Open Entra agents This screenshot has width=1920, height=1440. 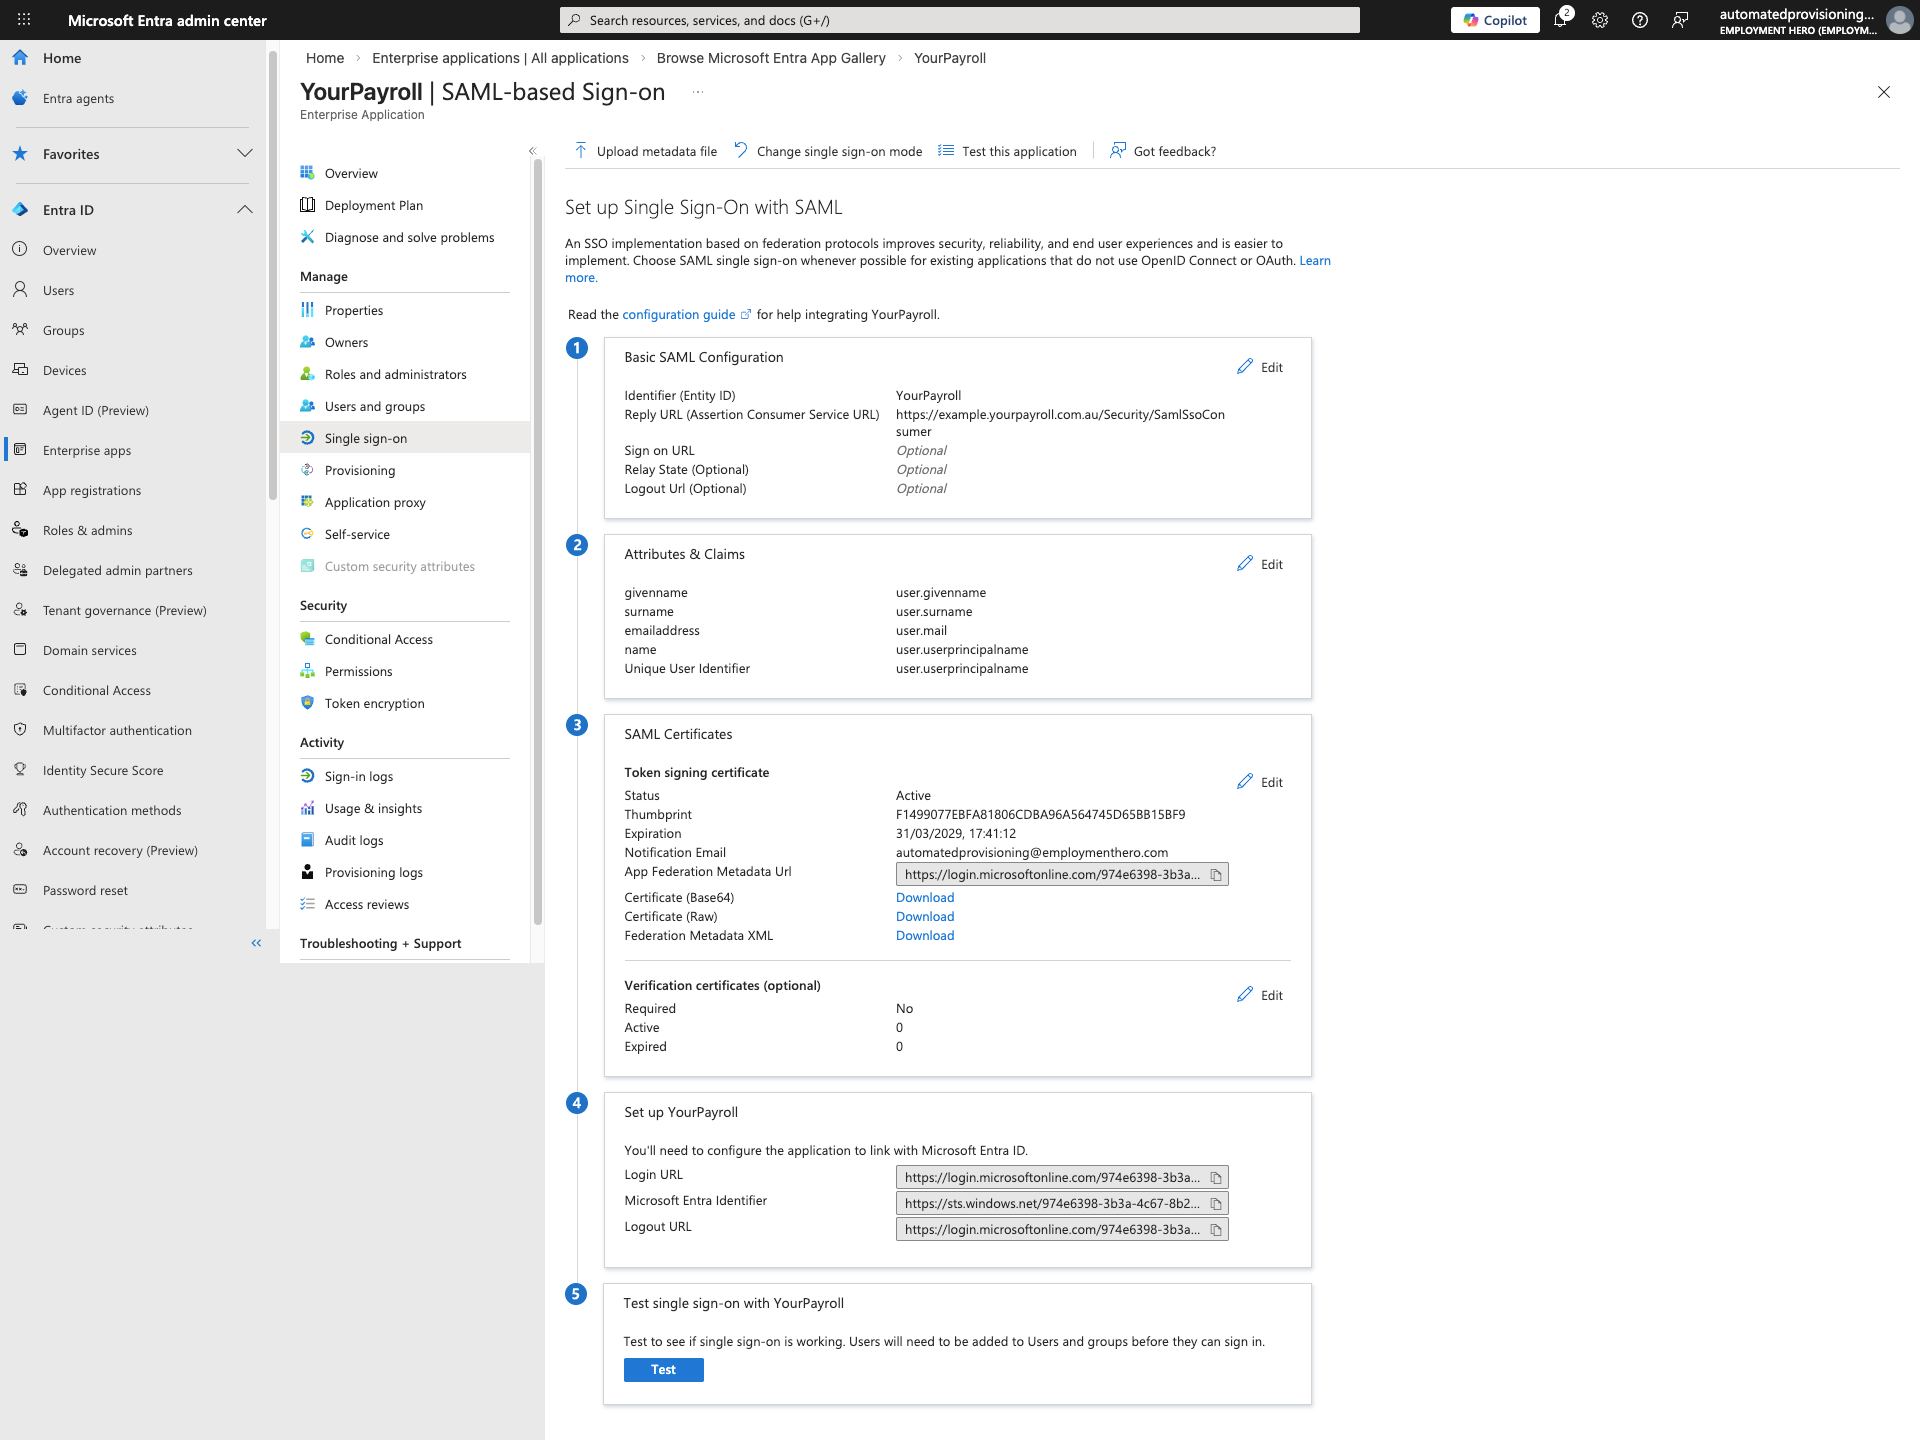(78, 98)
